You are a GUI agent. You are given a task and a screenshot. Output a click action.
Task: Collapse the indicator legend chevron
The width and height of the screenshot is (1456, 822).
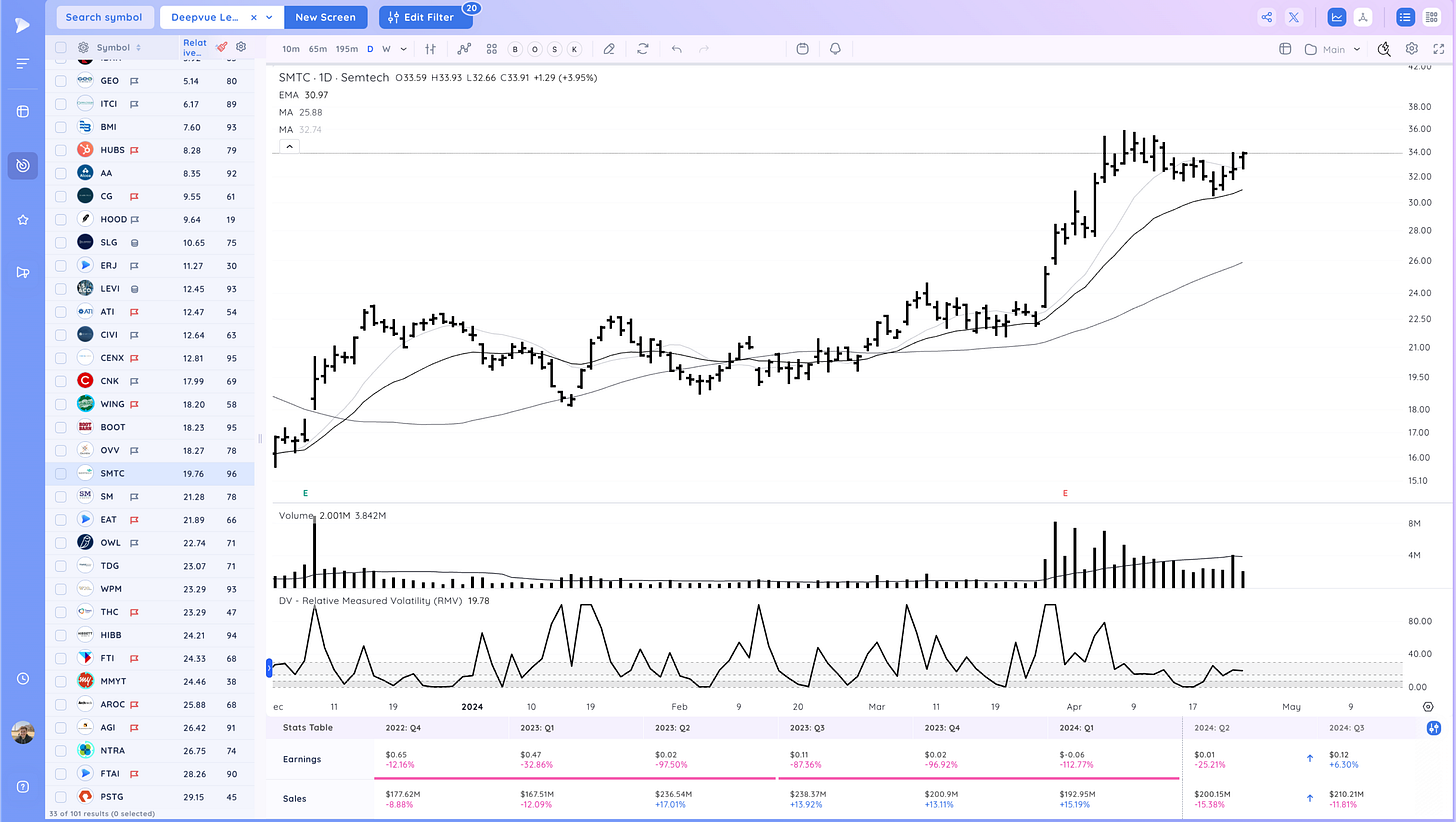tap(288, 146)
